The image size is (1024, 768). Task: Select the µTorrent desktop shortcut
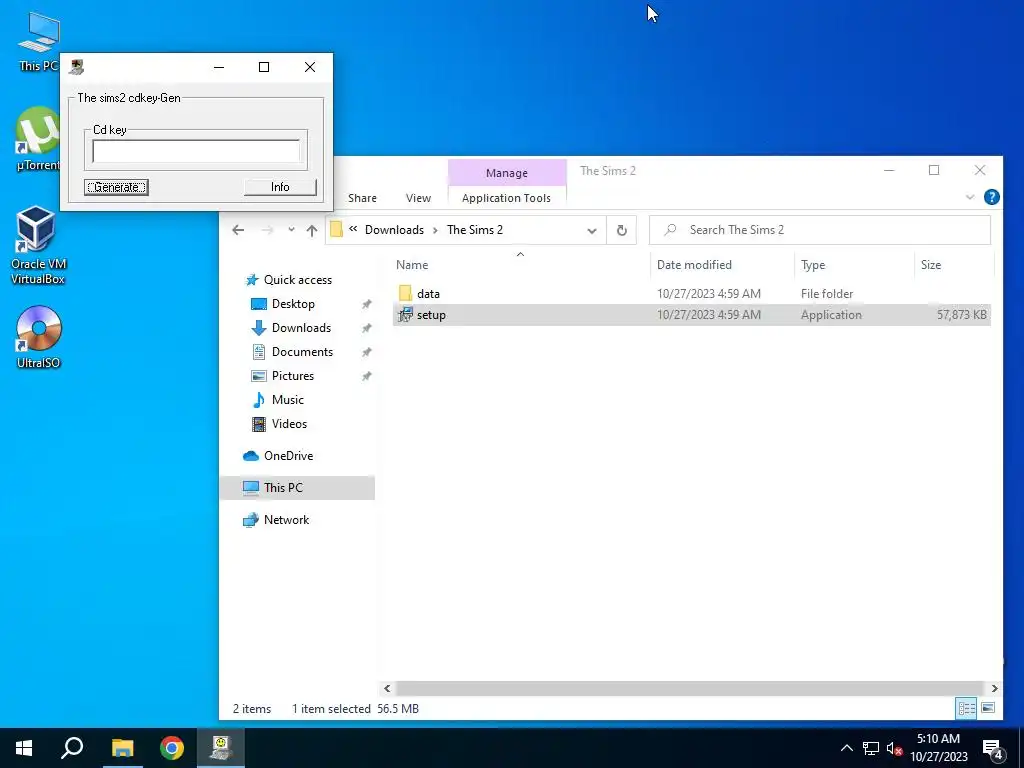[x=39, y=139]
